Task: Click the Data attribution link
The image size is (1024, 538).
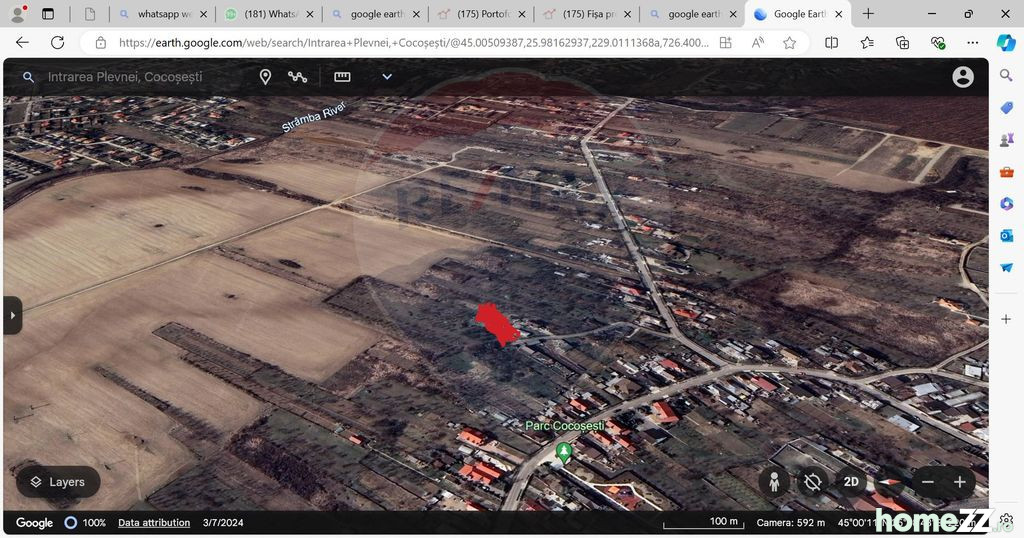Action: (154, 523)
